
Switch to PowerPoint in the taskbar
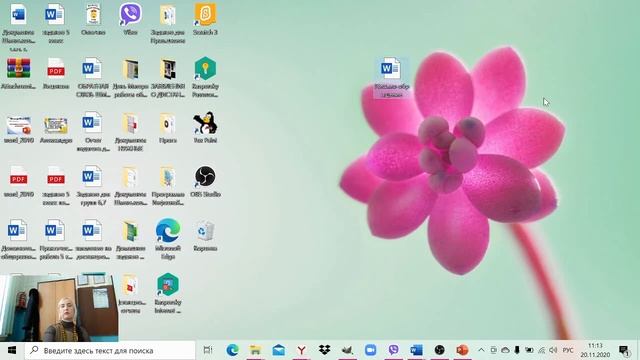pos(462,350)
